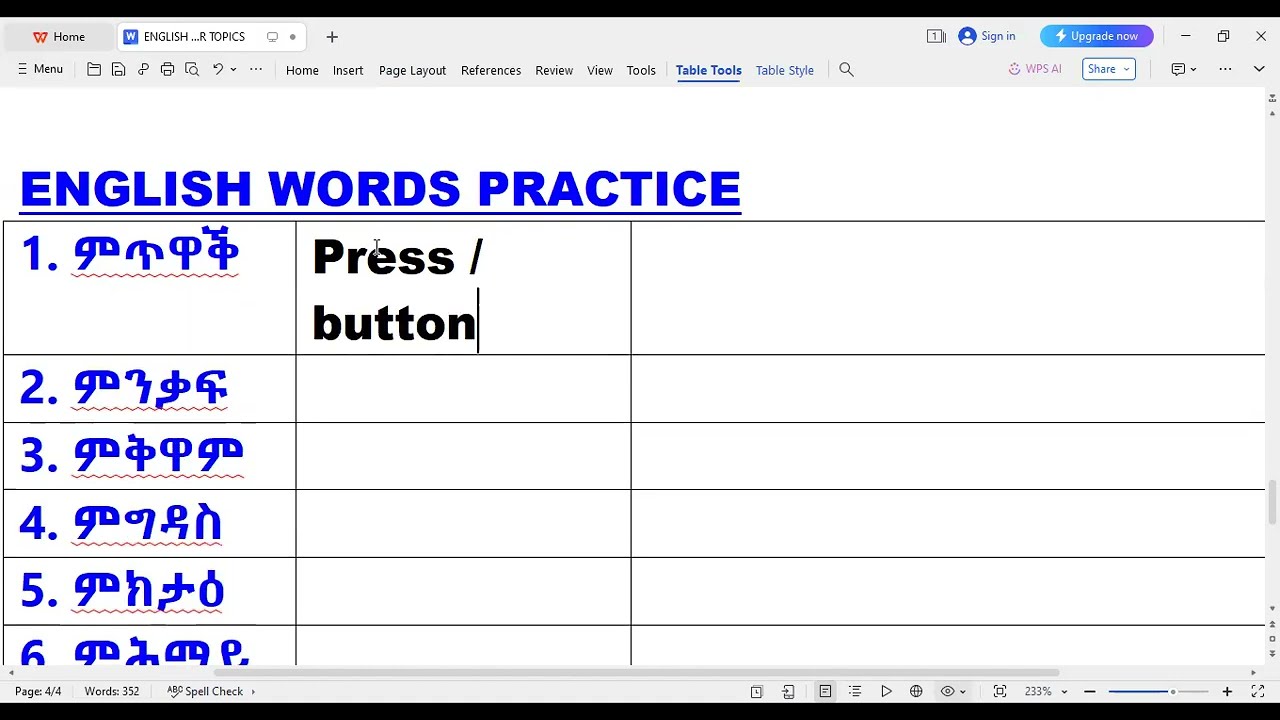Switch to Web Layout globe icon
Viewport: 1280px width, 720px height.
(x=916, y=691)
